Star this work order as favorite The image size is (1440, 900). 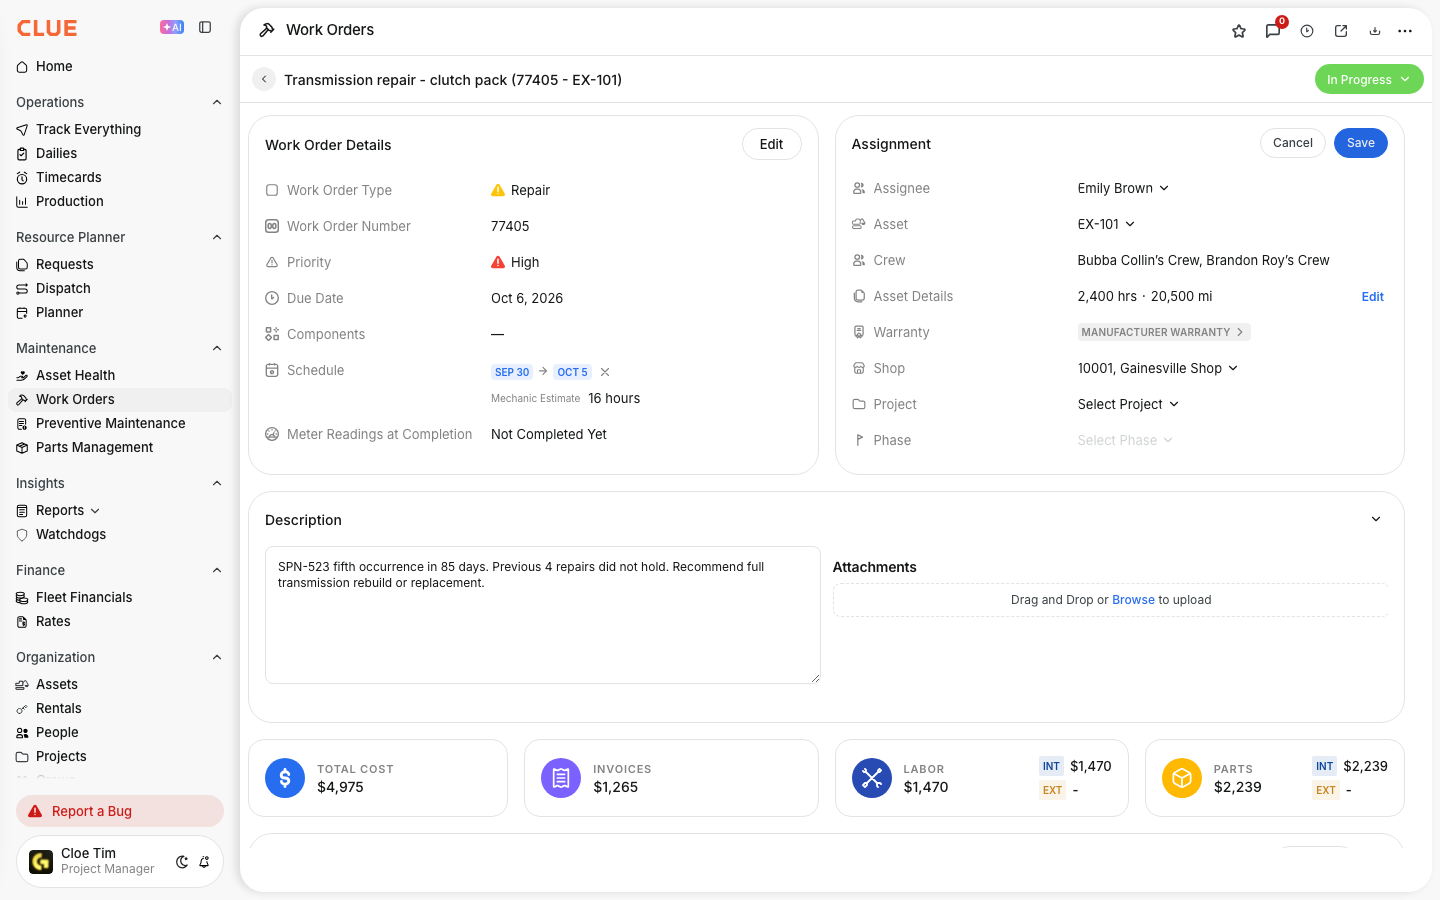(1239, 31)
